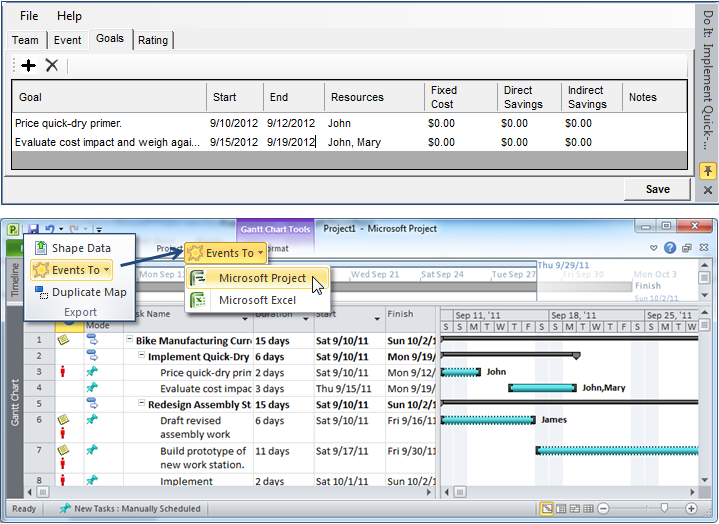Click the Resources column header
The height and width of the screenshot is (524, 719).
pos(374,97)
